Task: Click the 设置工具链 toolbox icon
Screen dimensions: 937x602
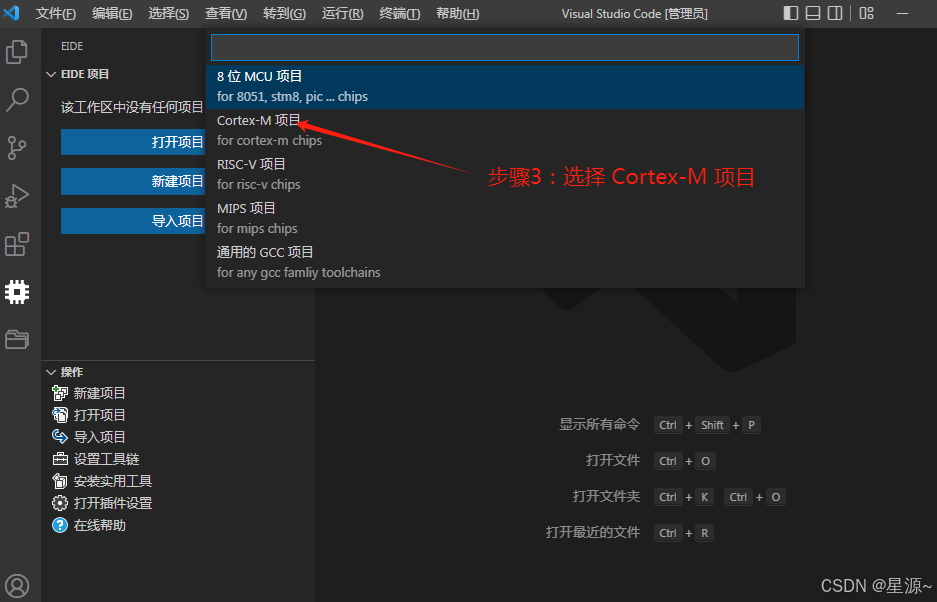Action: (60, 459)
